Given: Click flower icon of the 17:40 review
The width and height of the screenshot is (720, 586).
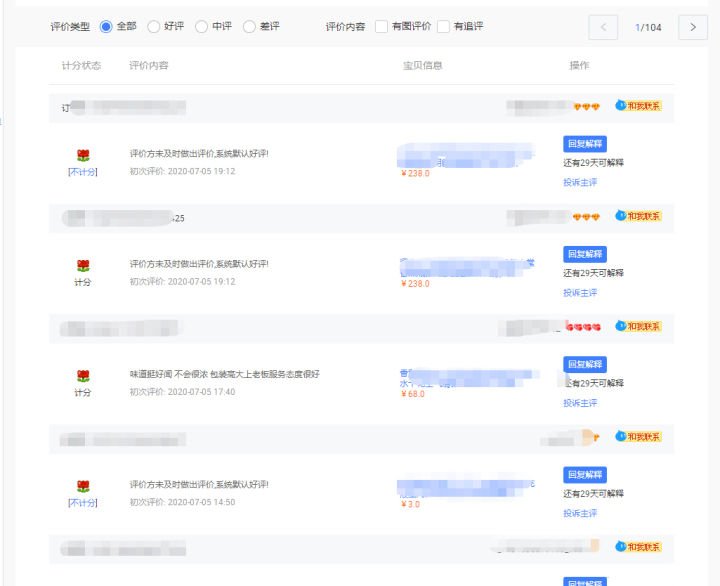Looking at the screenshot, I should tap(83, 376).
